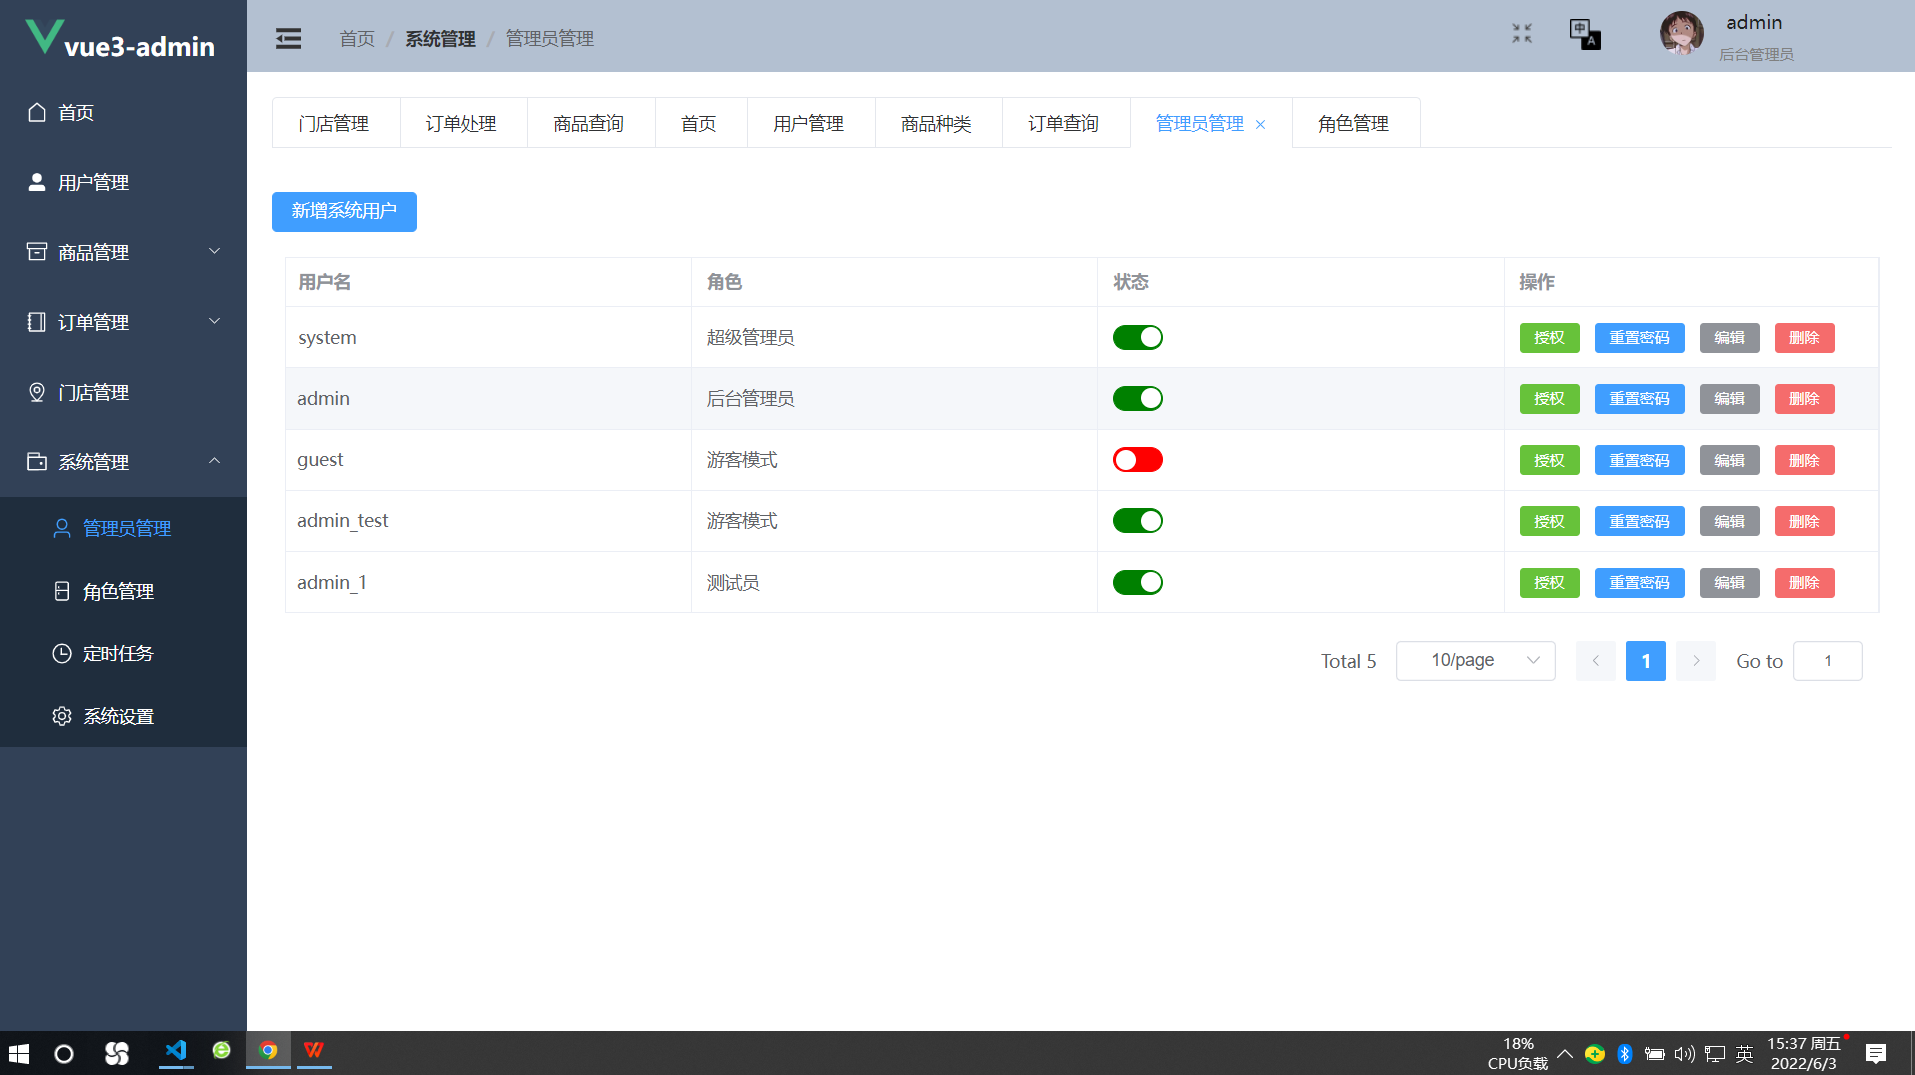This screenshot has height=1075, width=1915.
Task: Click 重置密码 for admin_1 user
Action: pyautogui.click(x=1639, y=583)
